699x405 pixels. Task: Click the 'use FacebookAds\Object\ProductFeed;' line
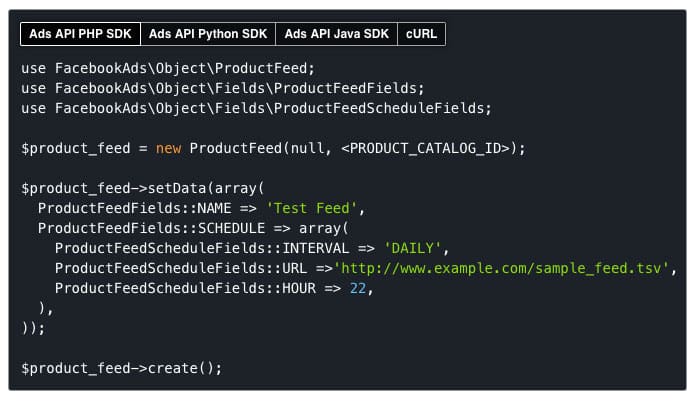coord(168,69)
